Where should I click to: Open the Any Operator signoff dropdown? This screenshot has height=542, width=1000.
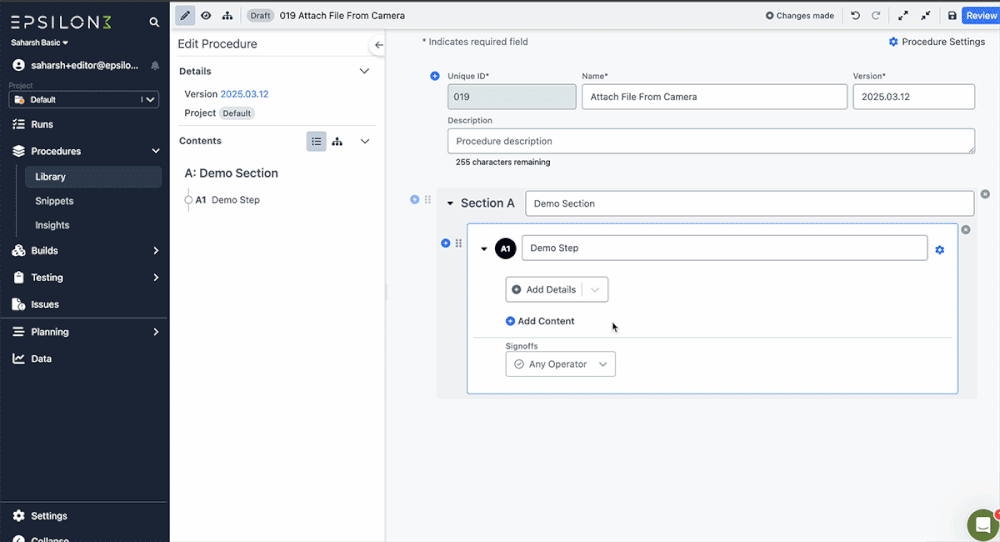[x=561, y=364]
